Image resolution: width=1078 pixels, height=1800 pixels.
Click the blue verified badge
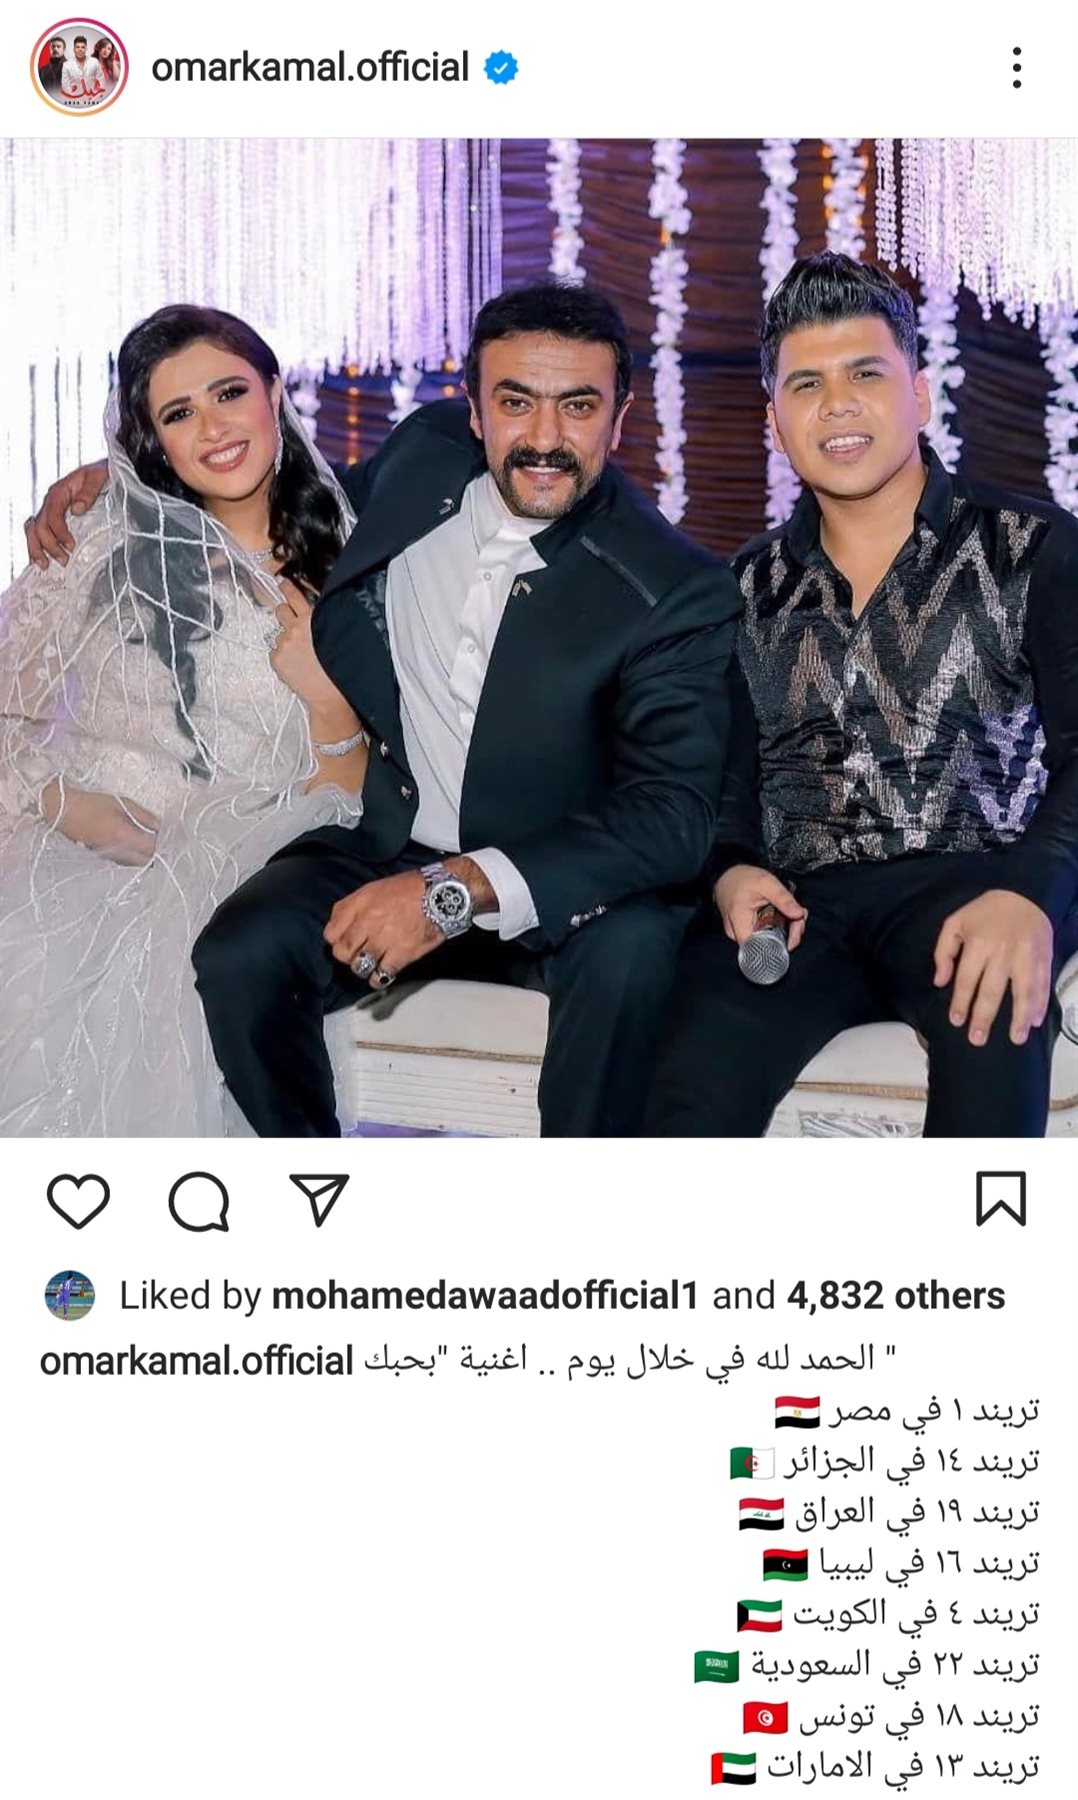501,68
